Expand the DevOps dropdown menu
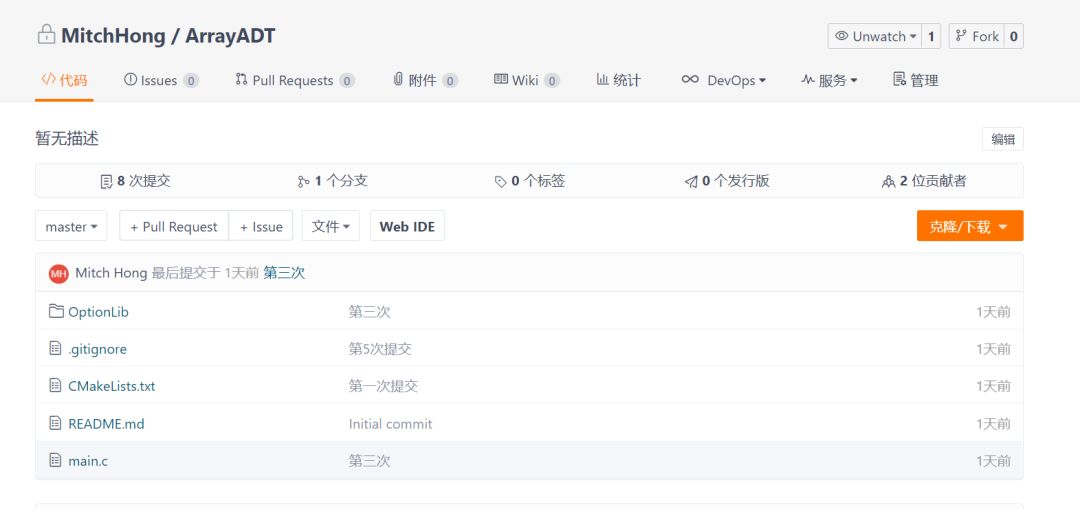The image size is (1080, 509). click(723, 80)
